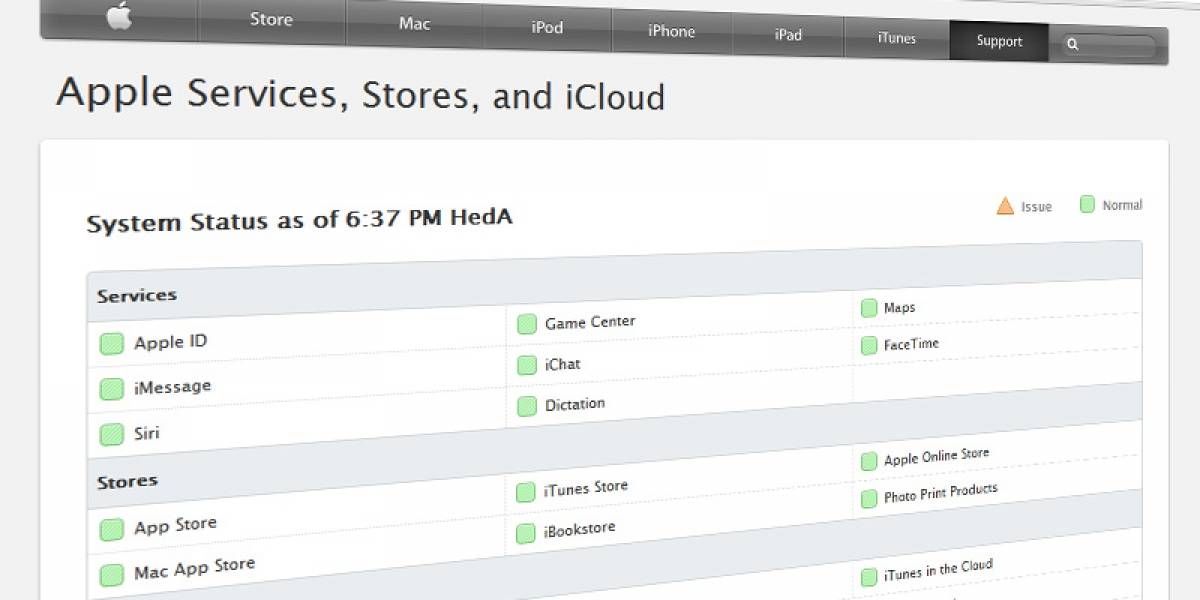This screenshot has width=1200, height=600.
Task: Click the Apple Services, Stores, and iCloud title
Action: click(x=360, y=95)
